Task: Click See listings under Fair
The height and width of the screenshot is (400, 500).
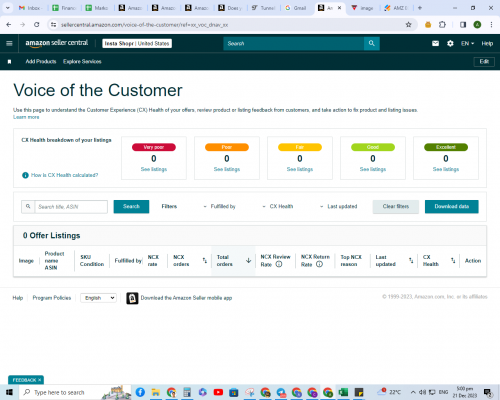Action: point(300,169)
